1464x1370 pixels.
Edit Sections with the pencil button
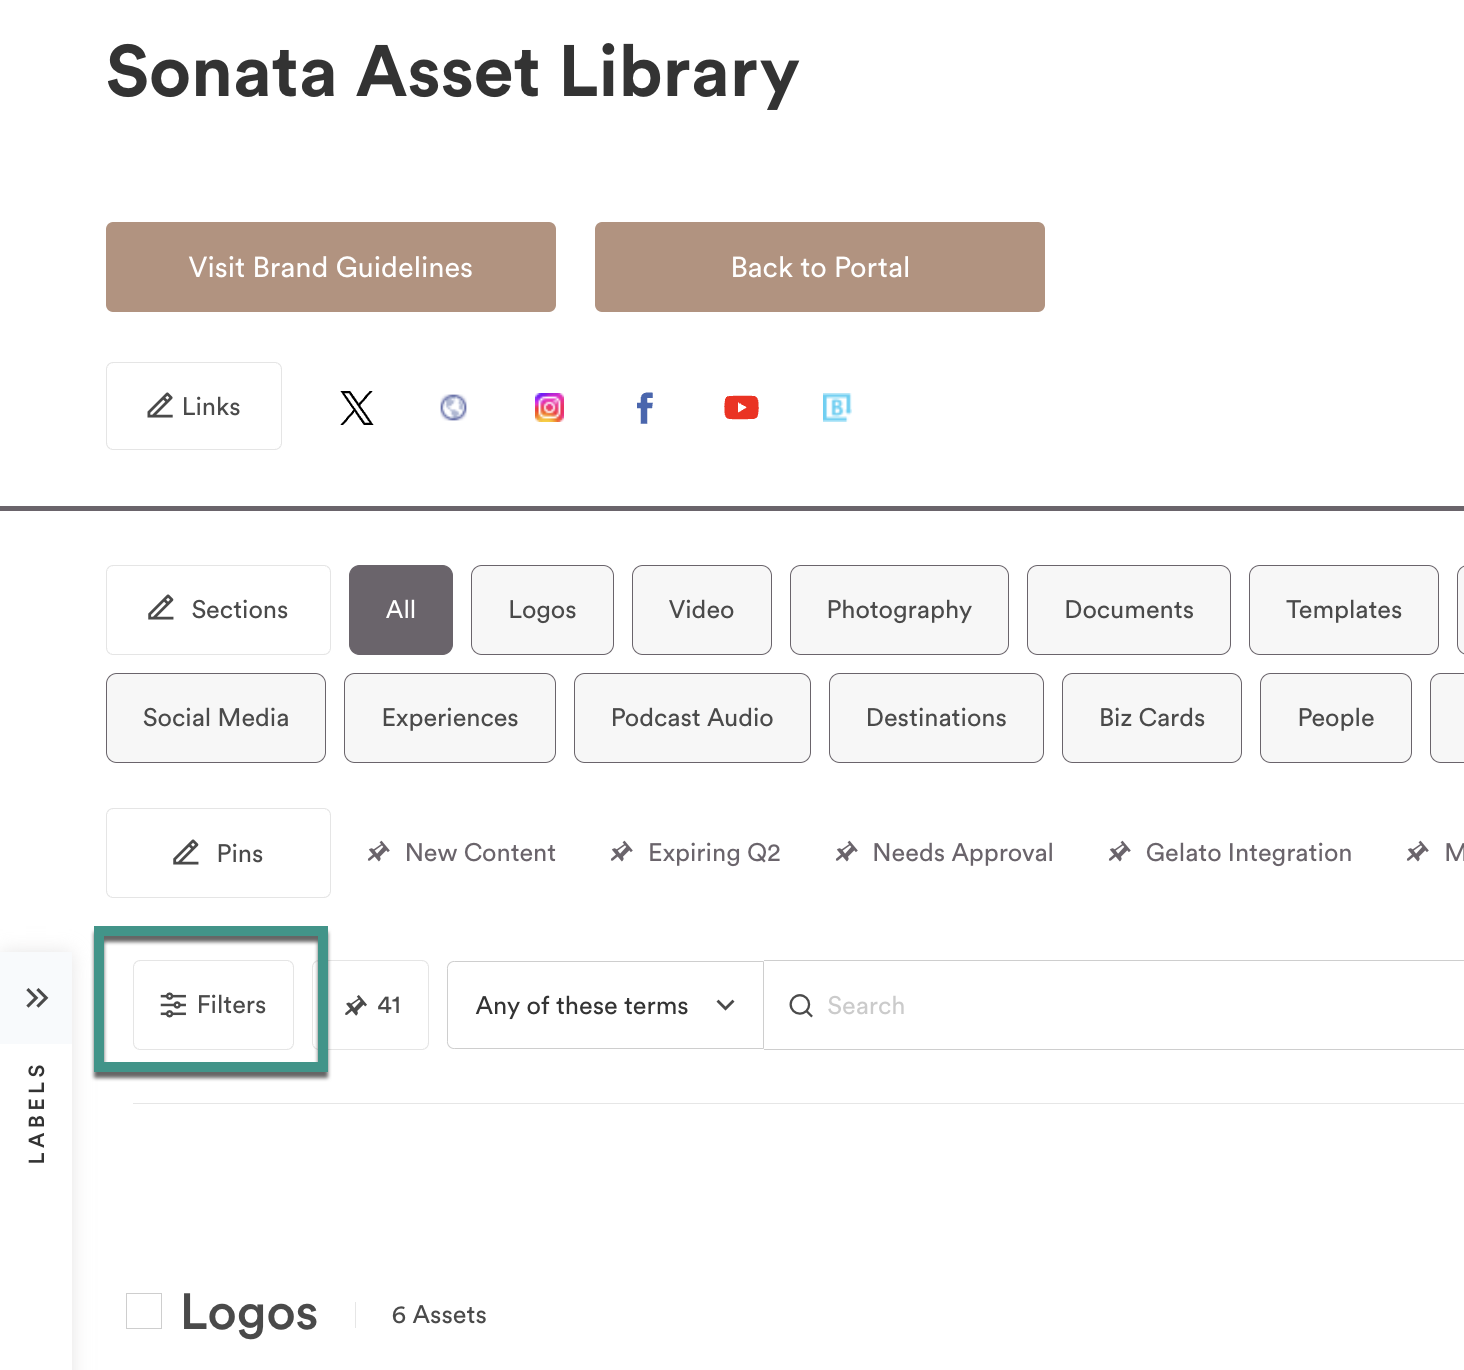pos(218,610)
